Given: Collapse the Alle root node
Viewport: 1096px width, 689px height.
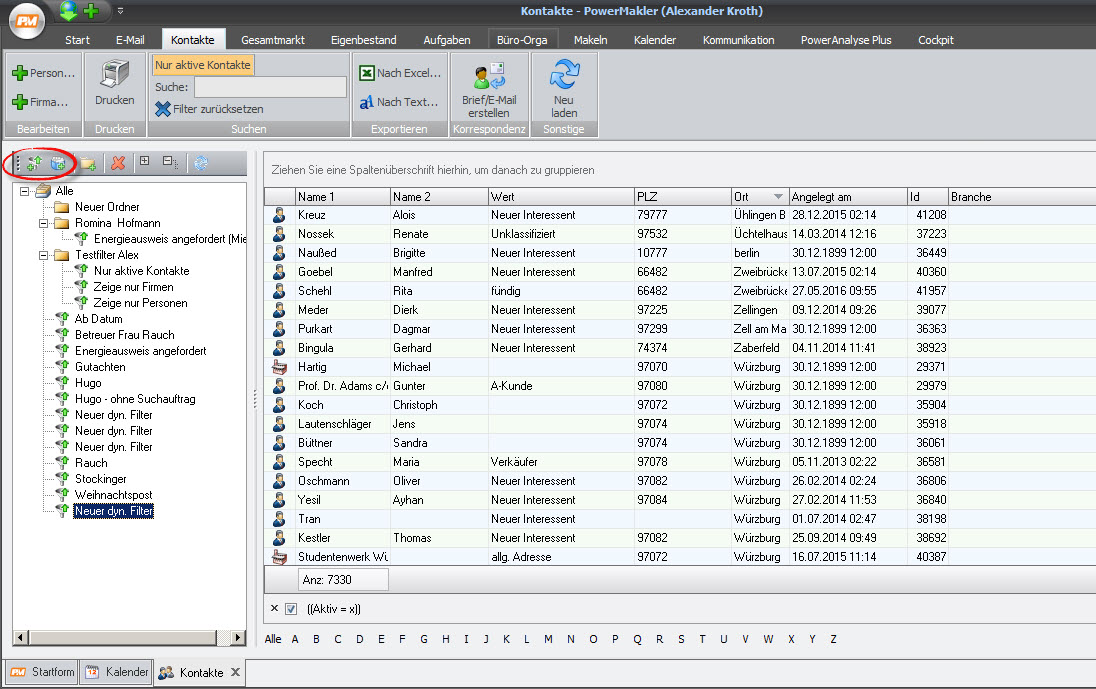Looking at the screenshot, I should point(24,191).
